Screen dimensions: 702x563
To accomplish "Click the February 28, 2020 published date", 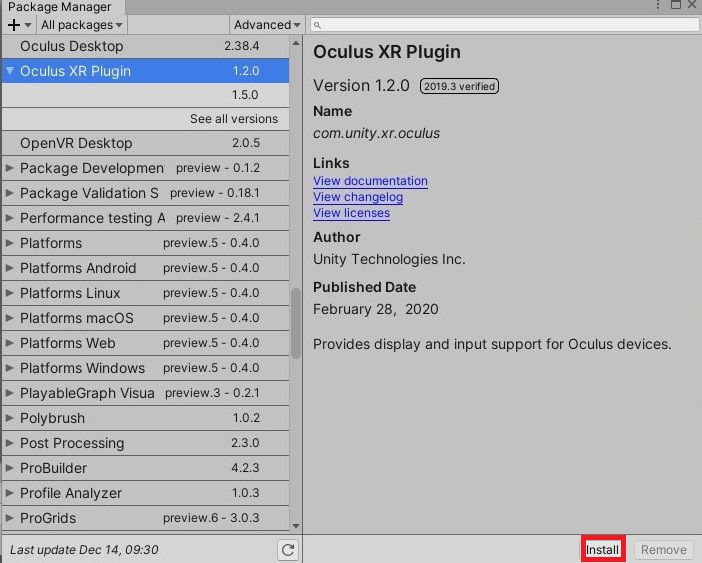I will pyautogui.click(x=376, y=309).
